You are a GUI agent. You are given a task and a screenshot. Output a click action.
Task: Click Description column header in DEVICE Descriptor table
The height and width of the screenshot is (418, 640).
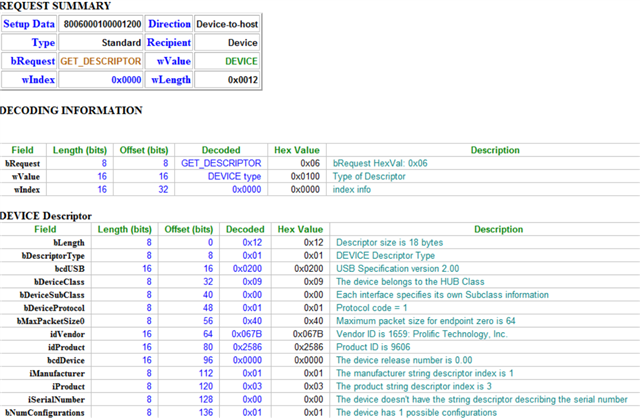498,229
